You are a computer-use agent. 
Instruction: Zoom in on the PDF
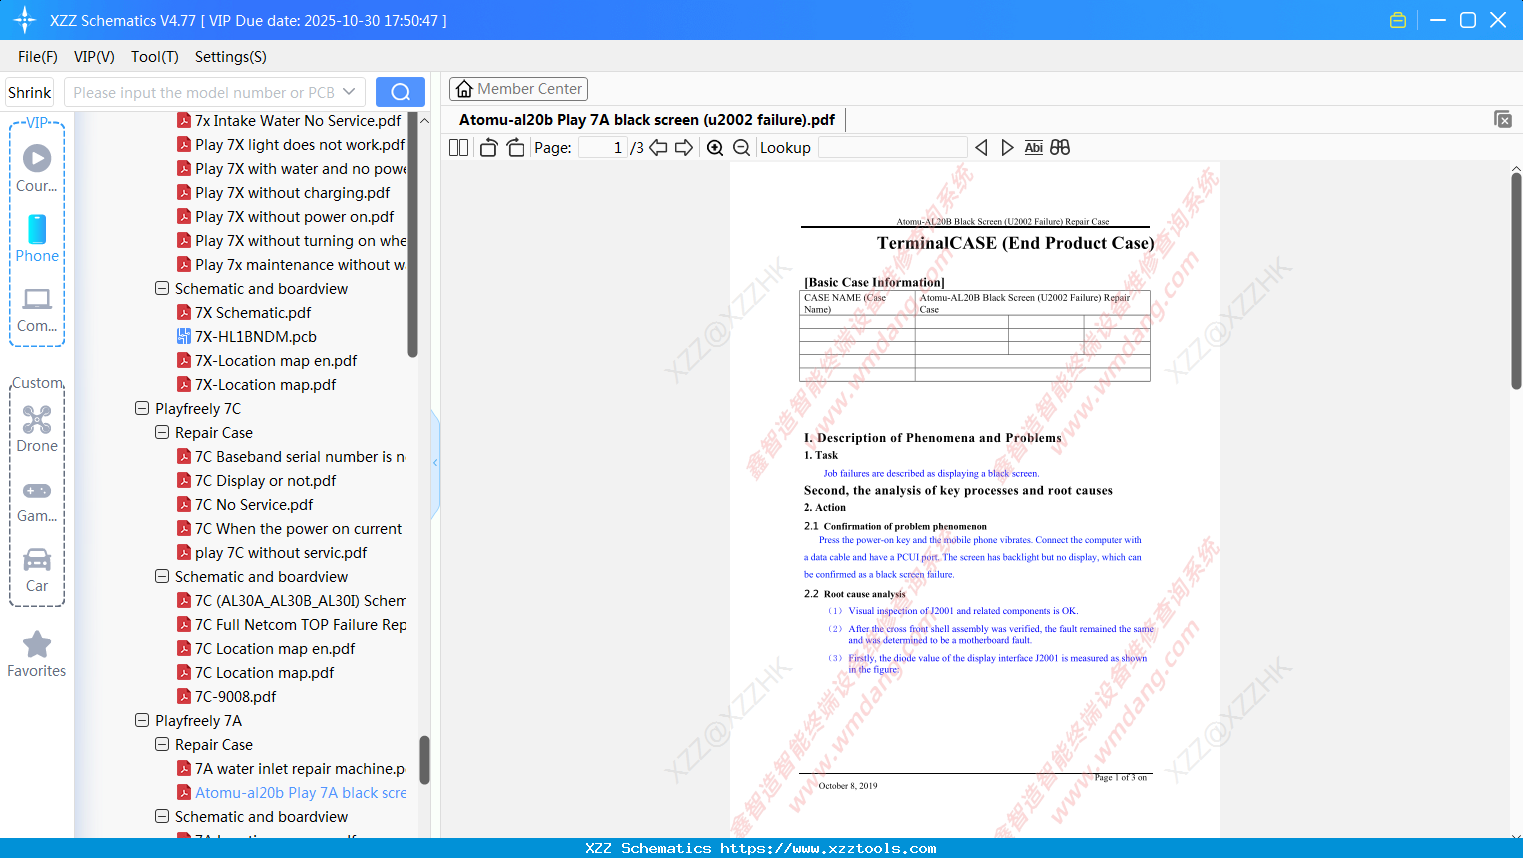[715, 148]
